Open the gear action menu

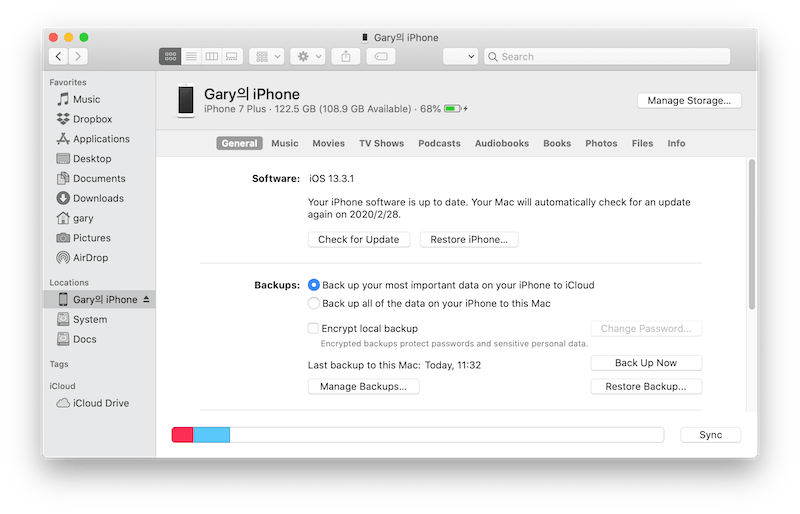tap(308, 56)
